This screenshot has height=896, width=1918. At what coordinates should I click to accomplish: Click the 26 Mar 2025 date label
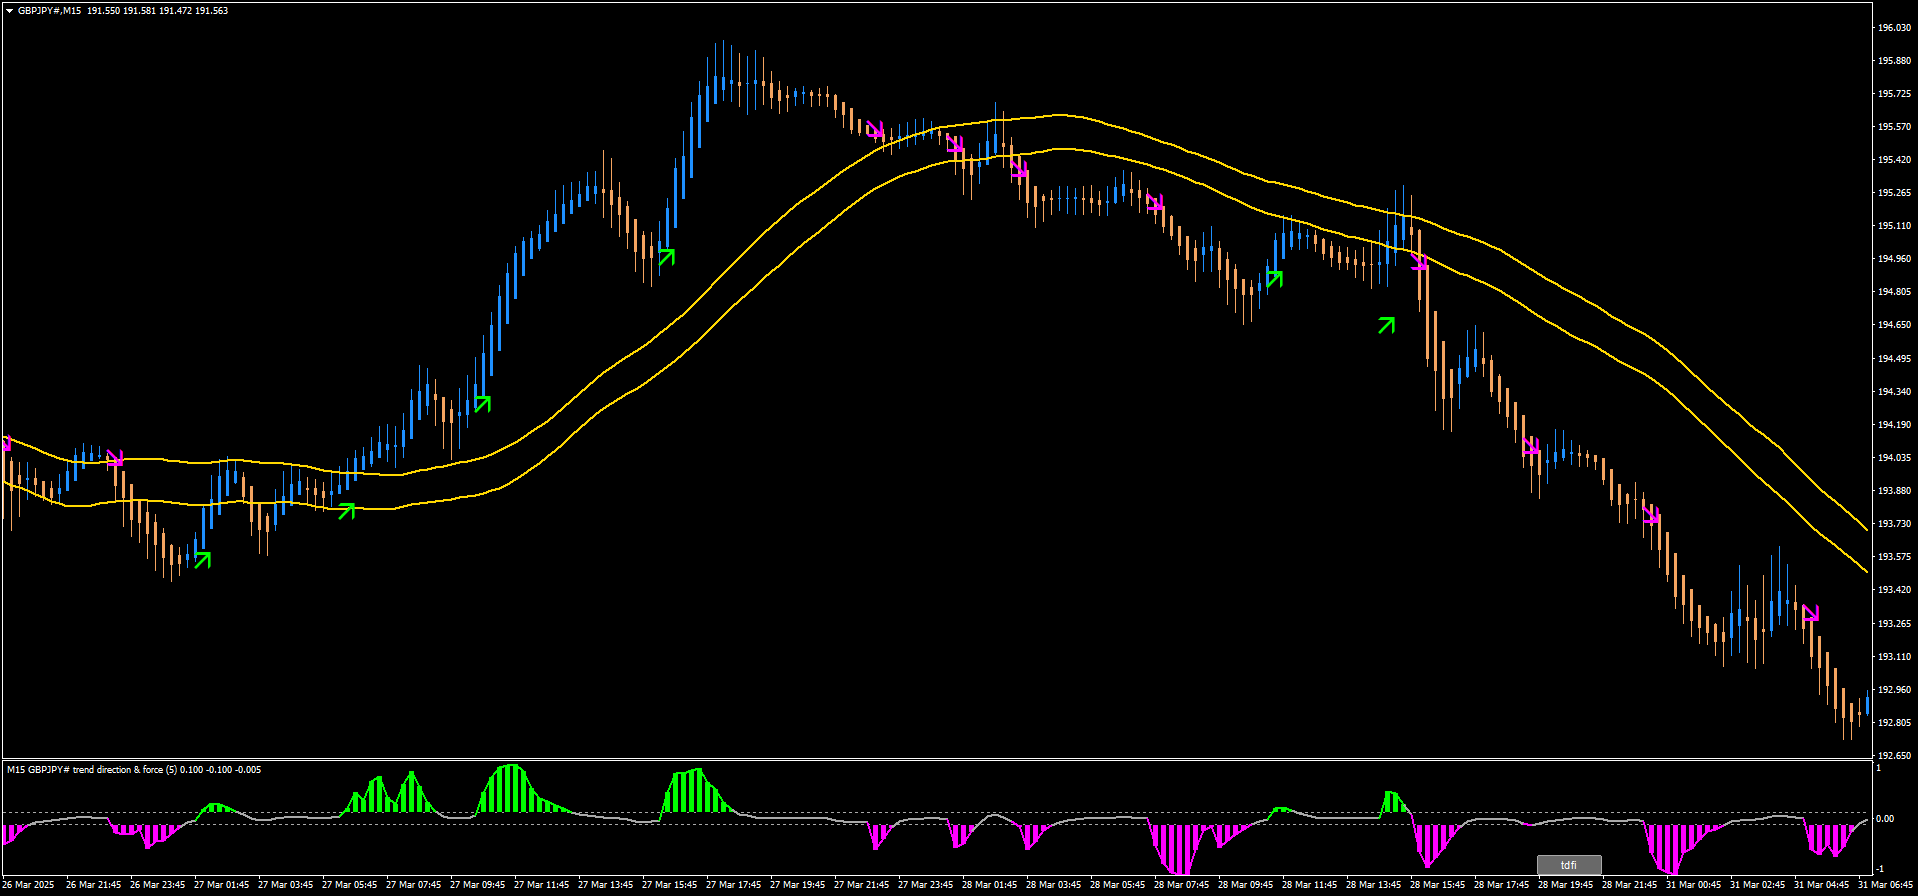click(29, 885)
